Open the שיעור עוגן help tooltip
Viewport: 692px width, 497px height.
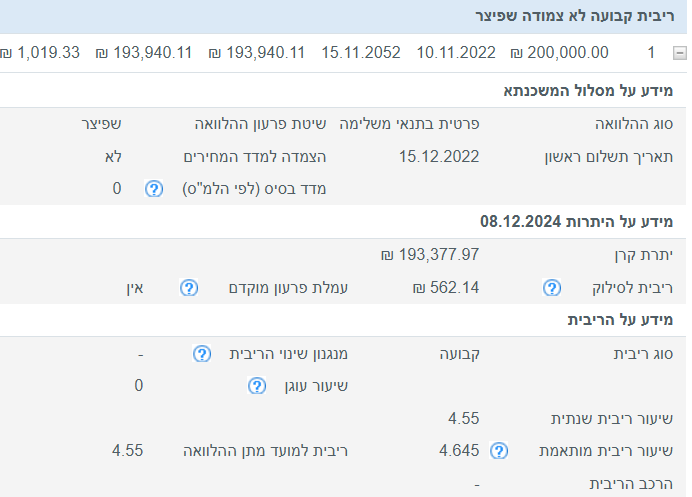coord(256,386)
